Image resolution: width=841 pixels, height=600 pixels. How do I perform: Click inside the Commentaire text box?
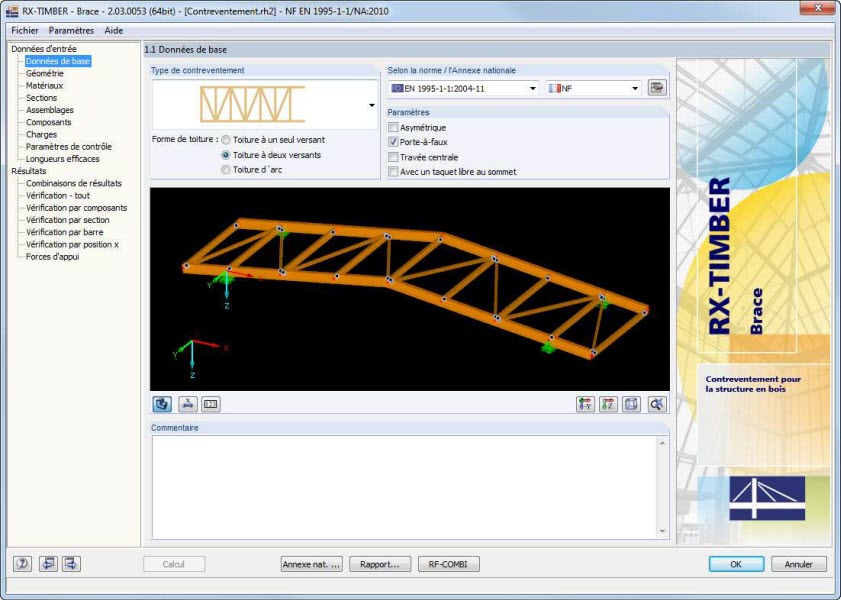(x=405, y=486)
